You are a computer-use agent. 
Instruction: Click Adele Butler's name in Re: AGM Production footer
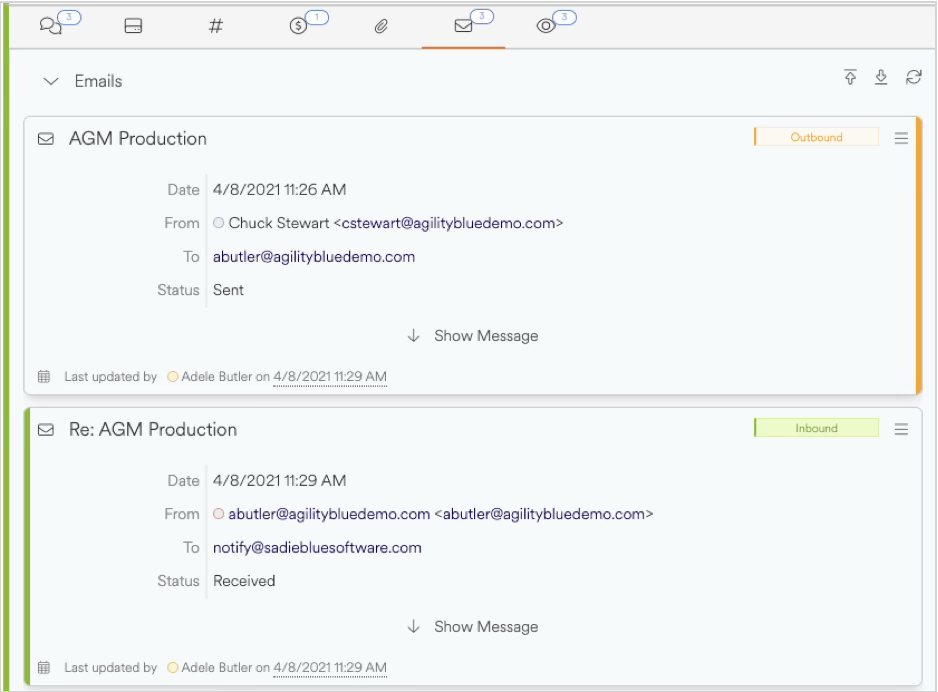point(217,667)
